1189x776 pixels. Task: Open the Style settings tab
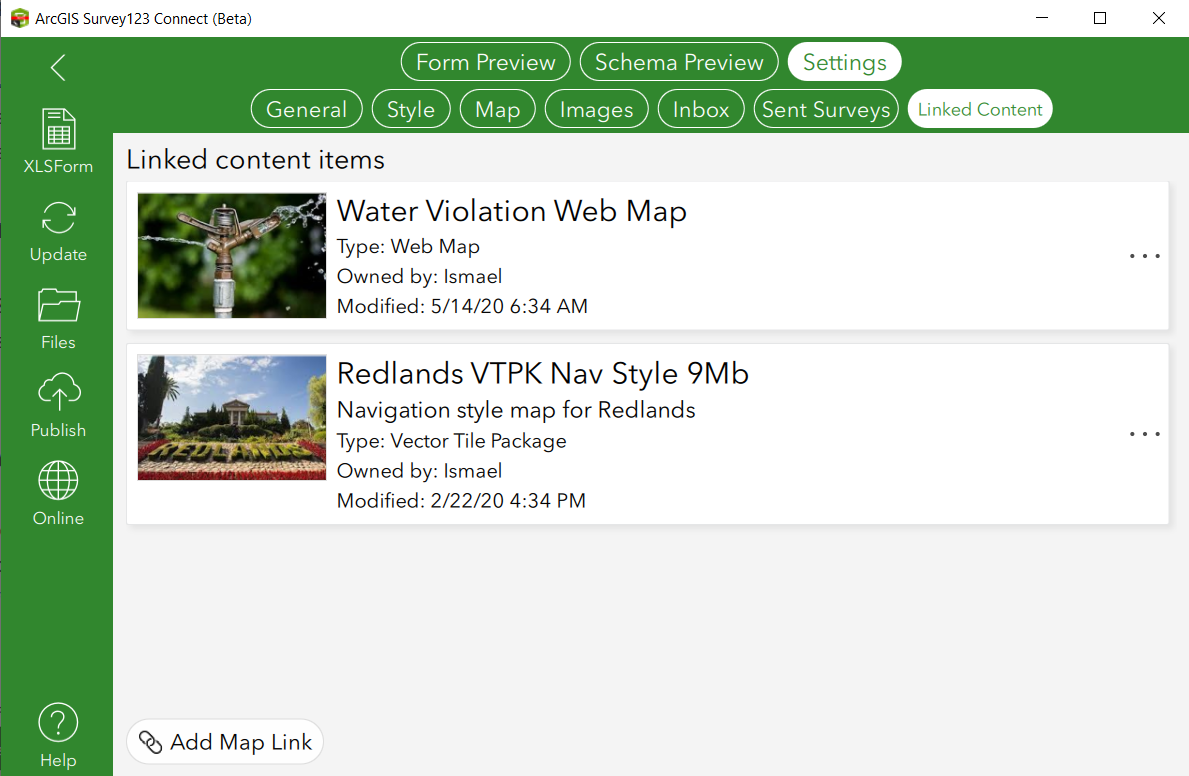(411, 109)
